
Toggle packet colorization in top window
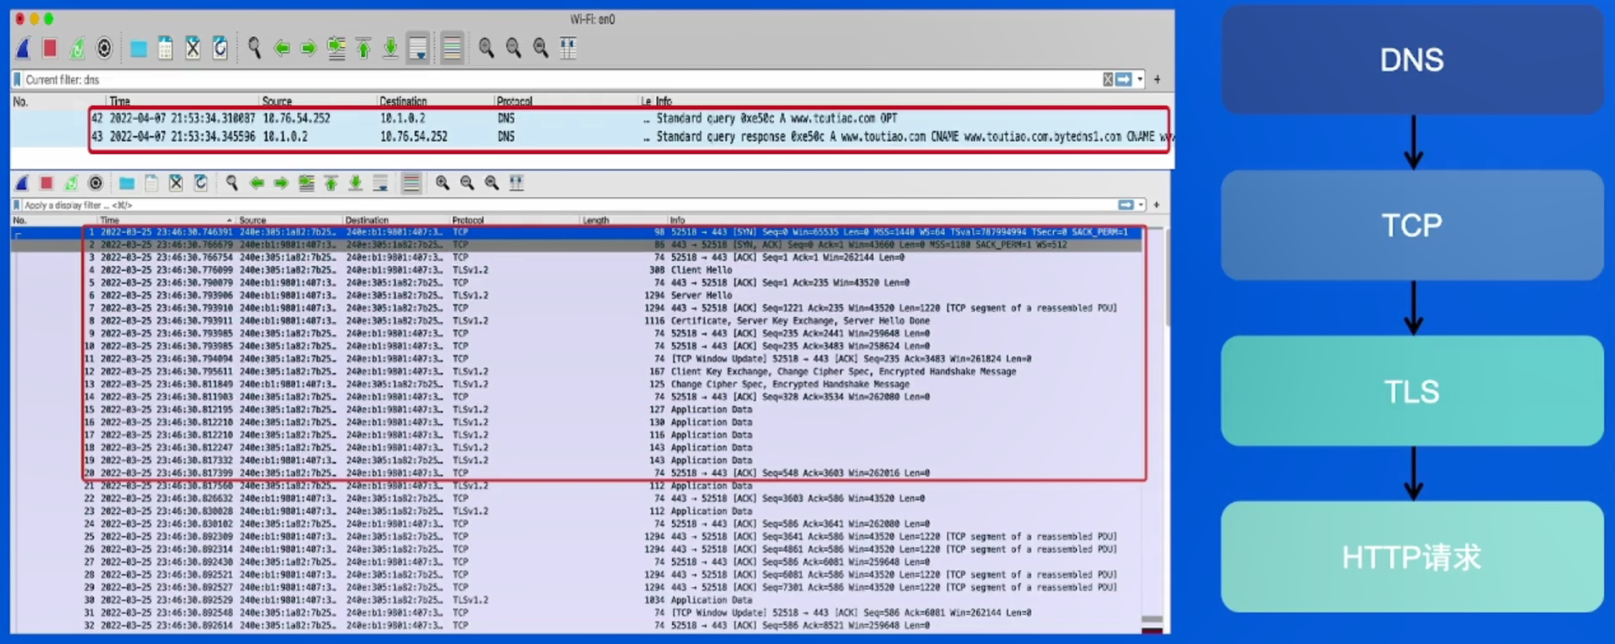tap(452, 48)
